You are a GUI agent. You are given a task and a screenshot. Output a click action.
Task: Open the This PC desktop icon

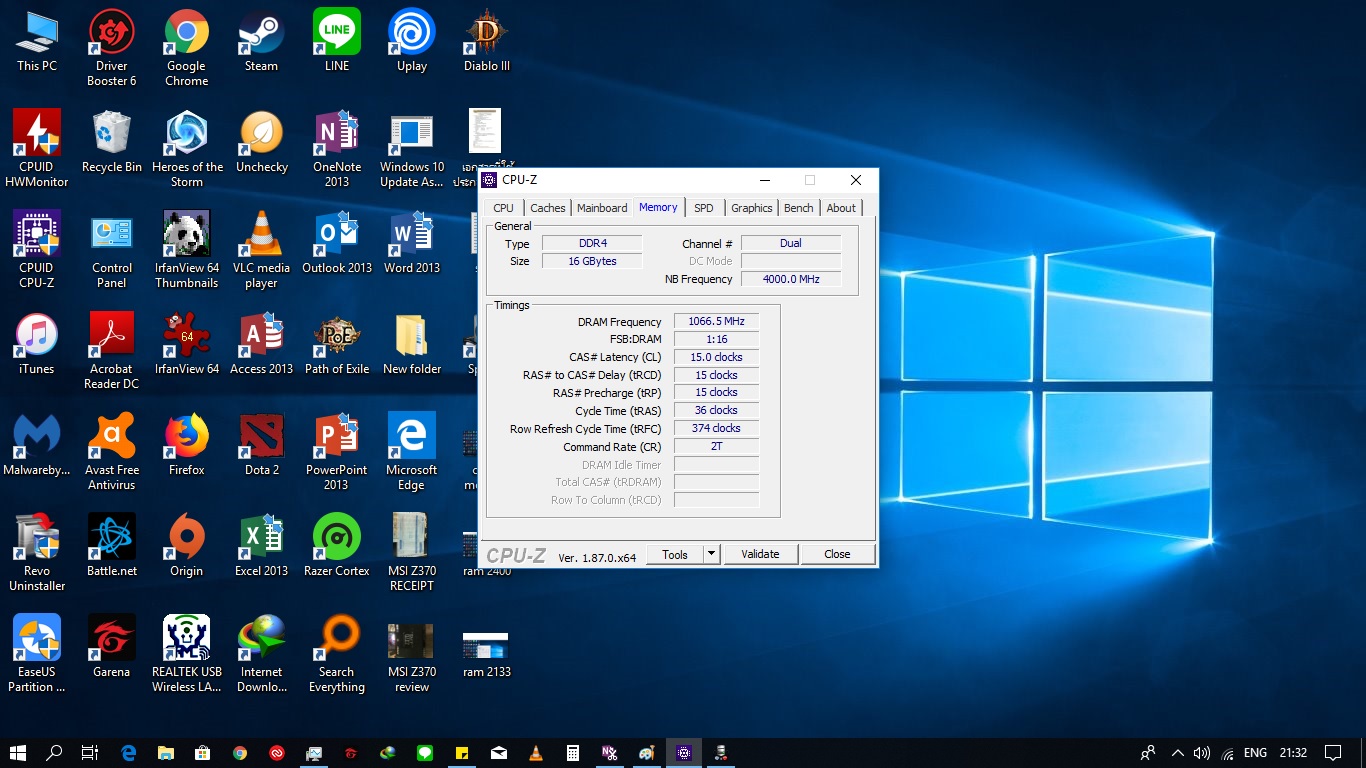[x=37, y=41]
